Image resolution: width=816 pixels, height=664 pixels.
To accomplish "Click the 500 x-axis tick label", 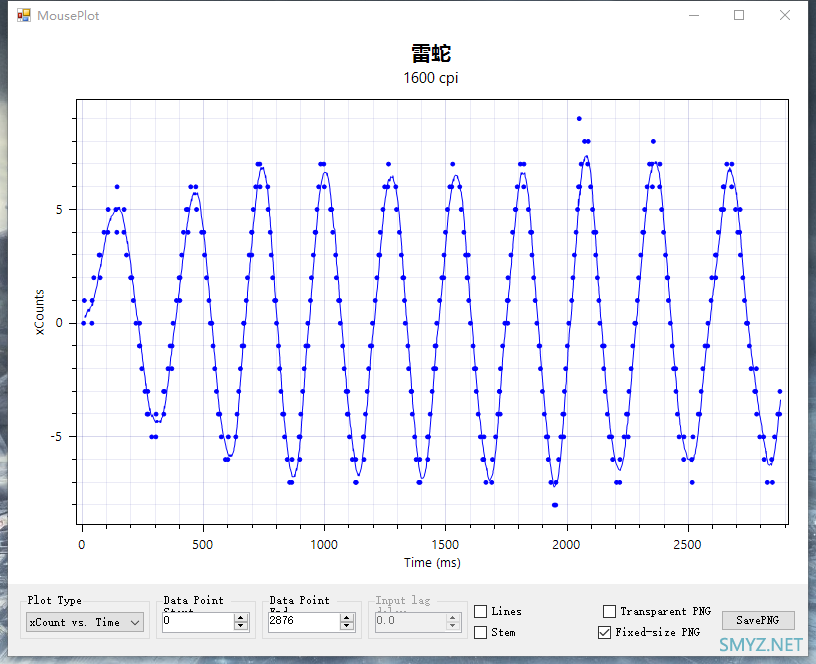I will (202, 545).
